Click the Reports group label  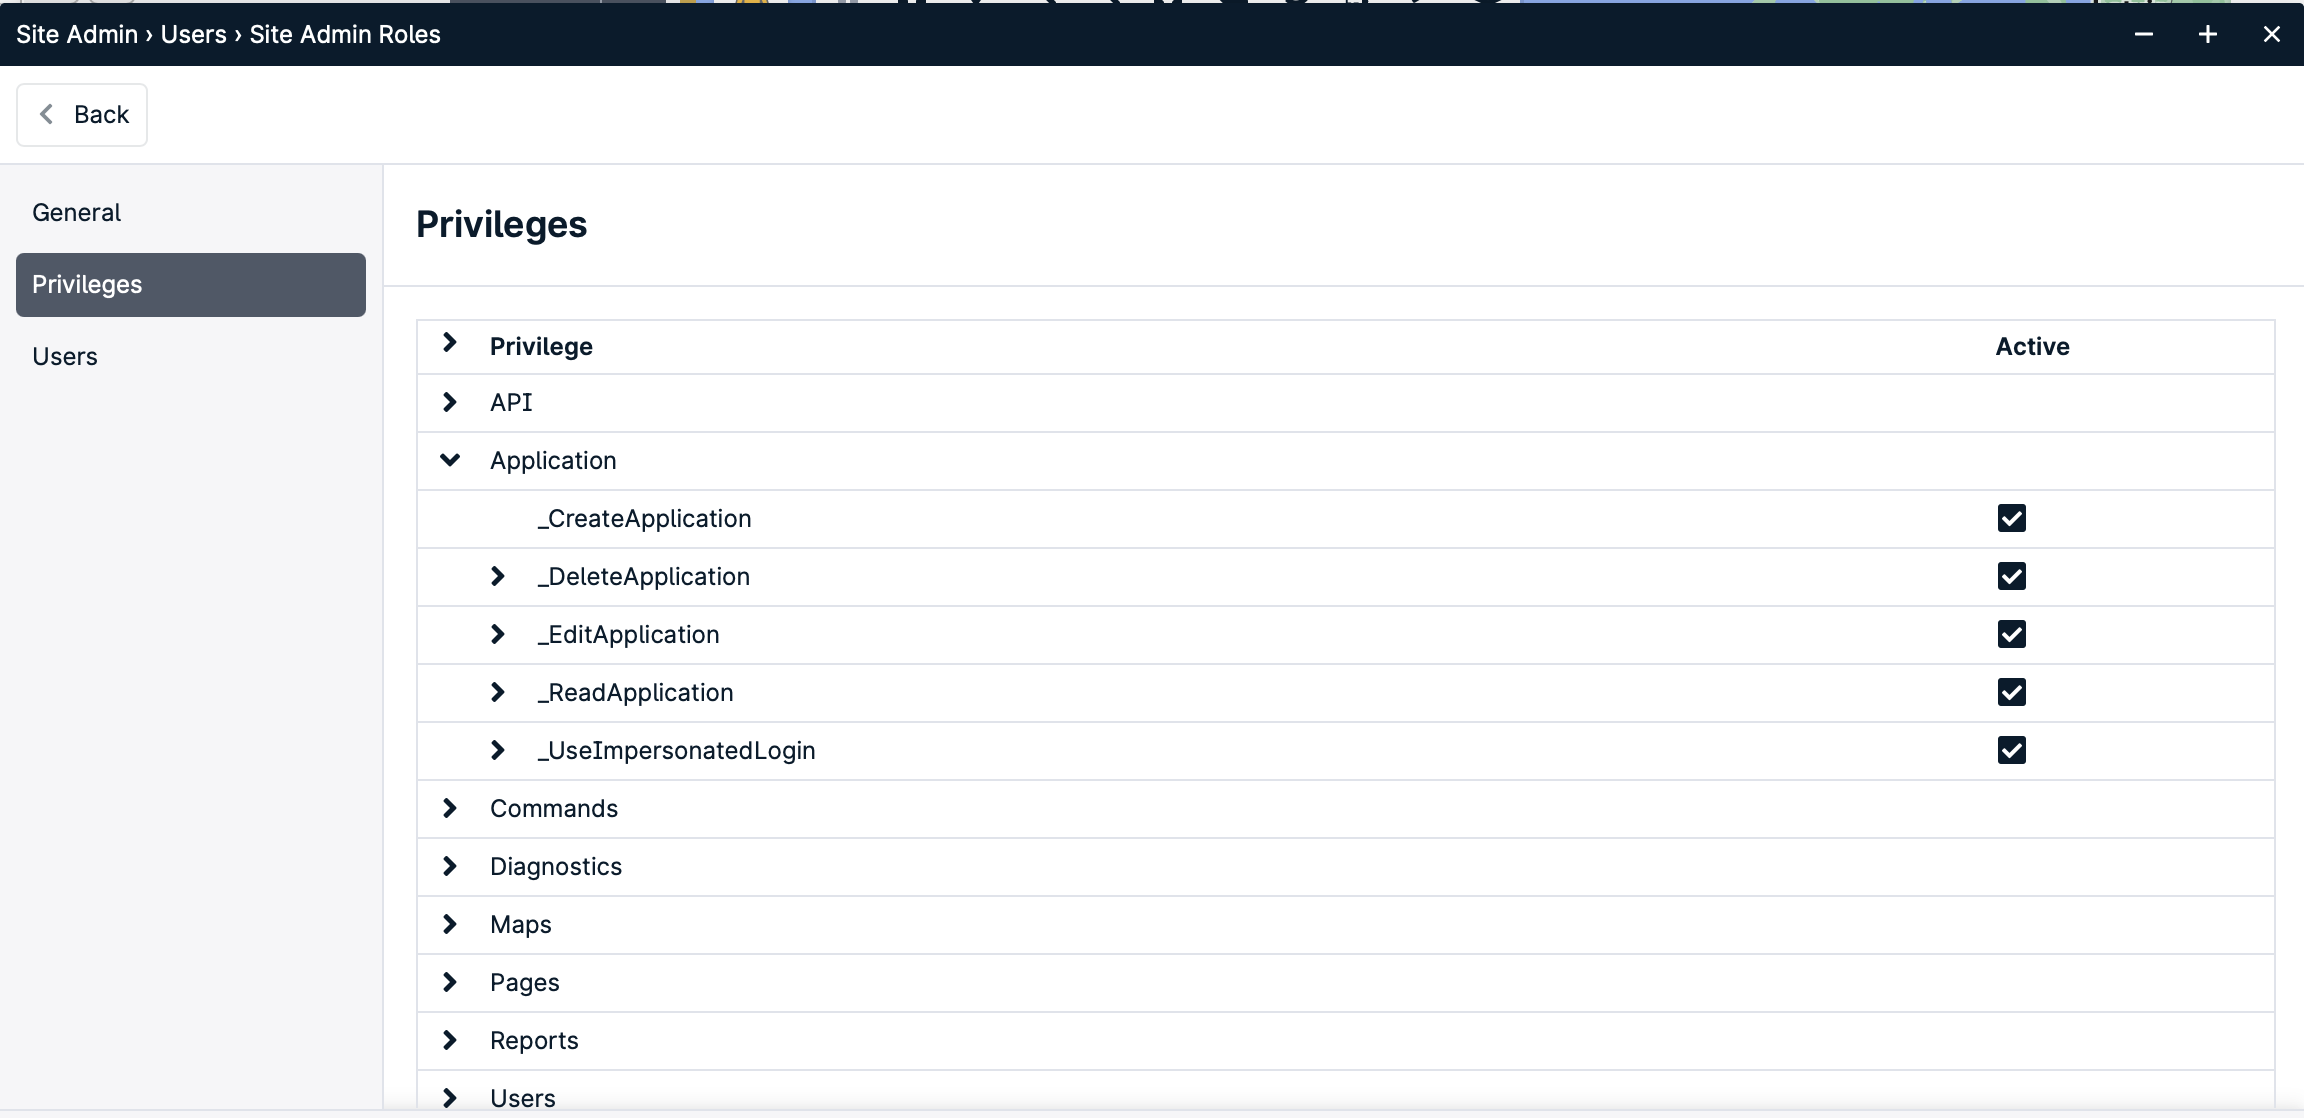[x=534, y=1040]
